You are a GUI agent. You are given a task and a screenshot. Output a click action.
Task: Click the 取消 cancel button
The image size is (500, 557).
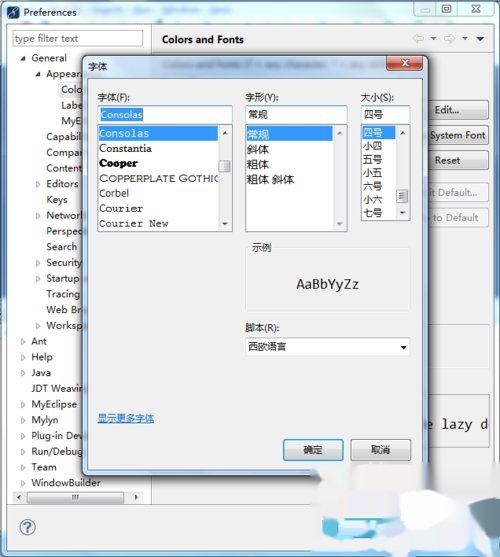click(380, 450)
